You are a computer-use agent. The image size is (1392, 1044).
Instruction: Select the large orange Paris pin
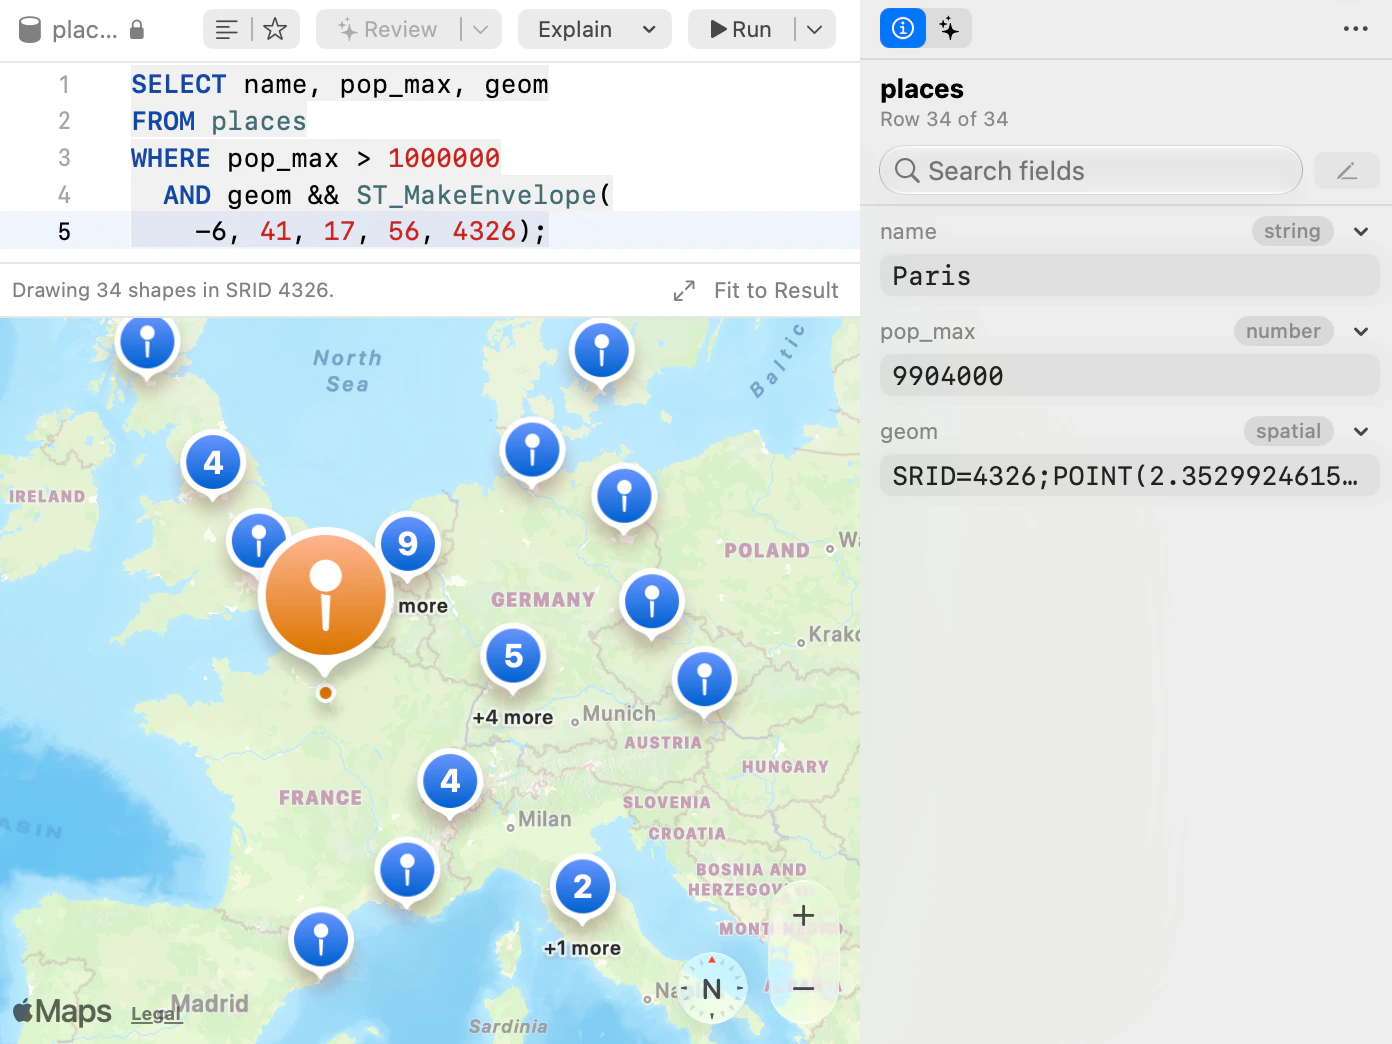[x=325, y=596]
